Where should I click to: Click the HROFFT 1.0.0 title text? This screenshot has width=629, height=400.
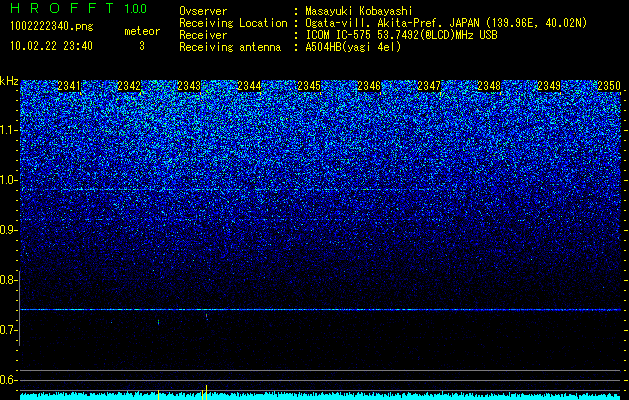(x=78, y=8)
